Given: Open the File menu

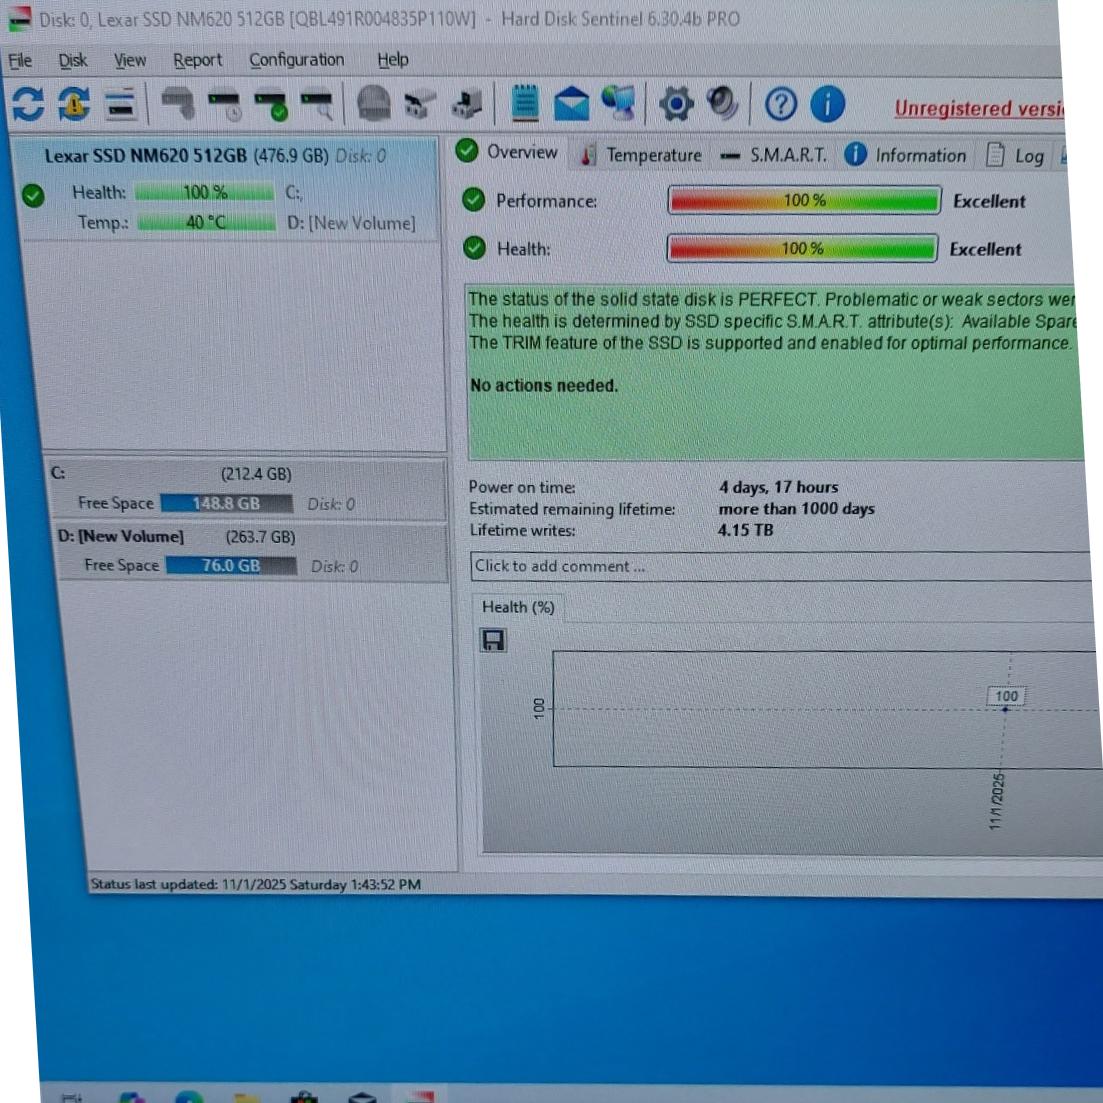Looking at the screenshot, I should click(20, 61).
